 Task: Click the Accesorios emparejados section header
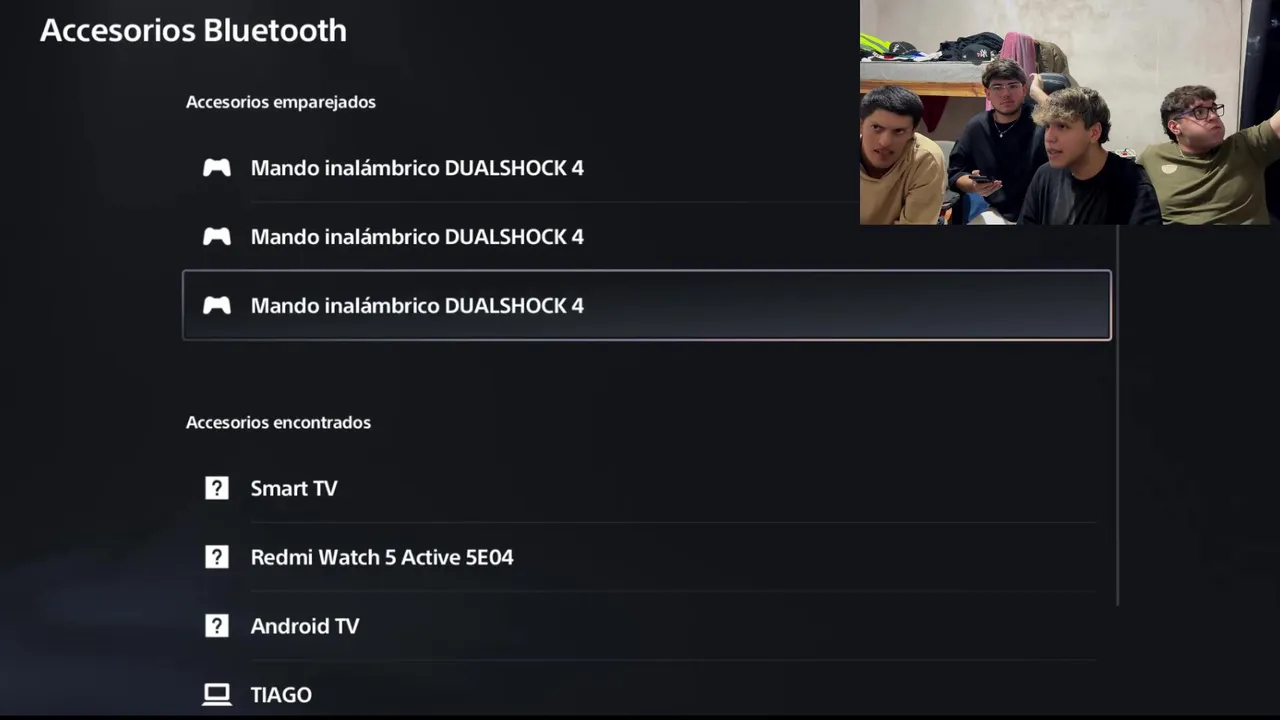click(x=281, y=102)
